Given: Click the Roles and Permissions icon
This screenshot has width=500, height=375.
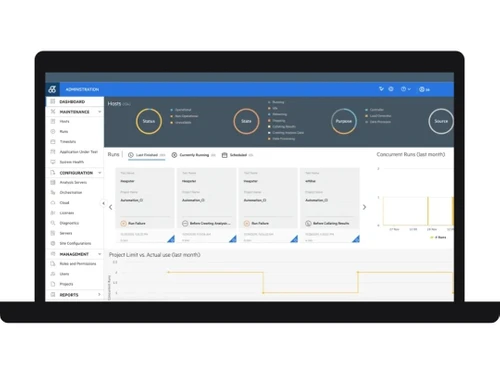Looking at the screenshot, I should pos(53,264).
